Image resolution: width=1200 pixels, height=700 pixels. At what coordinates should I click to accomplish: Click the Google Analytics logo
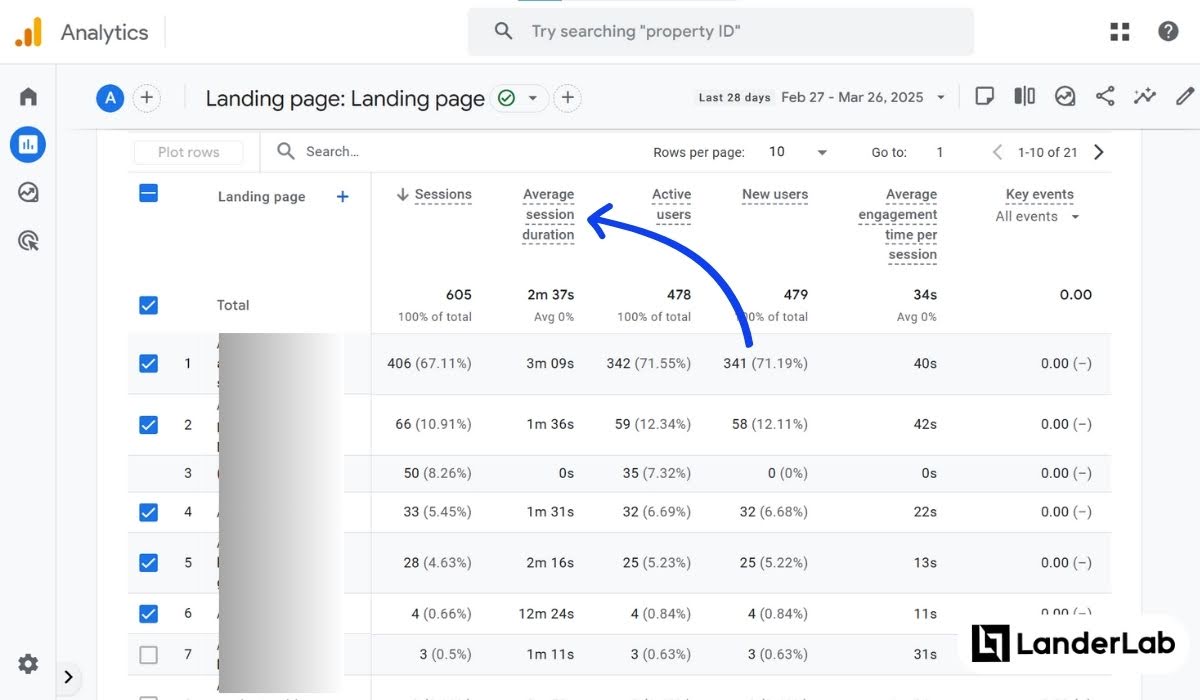pyautogui.click(x=28, y=32)
